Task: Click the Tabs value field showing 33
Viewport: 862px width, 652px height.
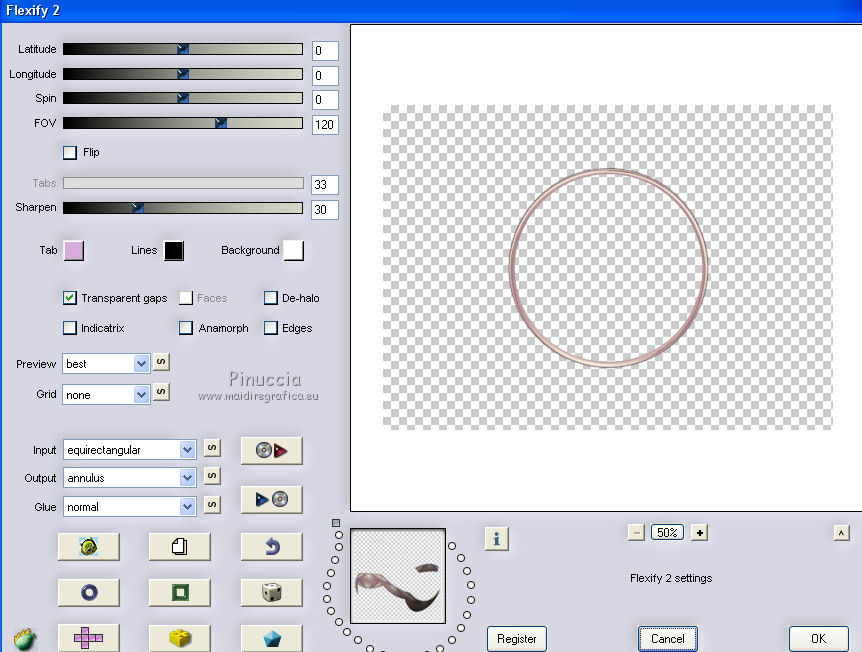Action: [325, 185]
